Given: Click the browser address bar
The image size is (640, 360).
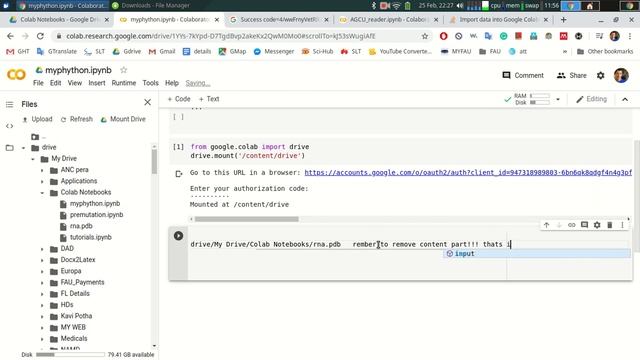Looking at the screenshot, I should pos(242,36).
